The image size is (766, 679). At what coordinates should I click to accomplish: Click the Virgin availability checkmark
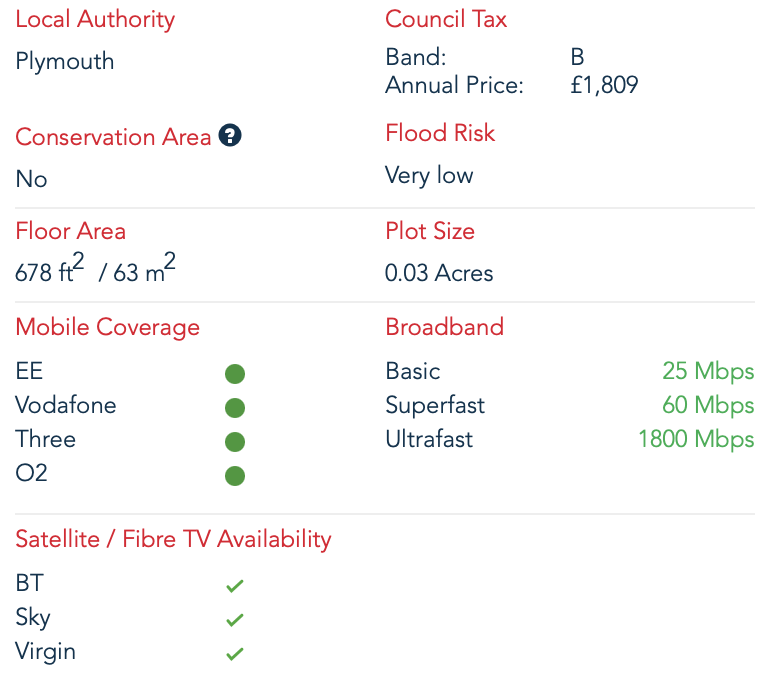point(235,654)
